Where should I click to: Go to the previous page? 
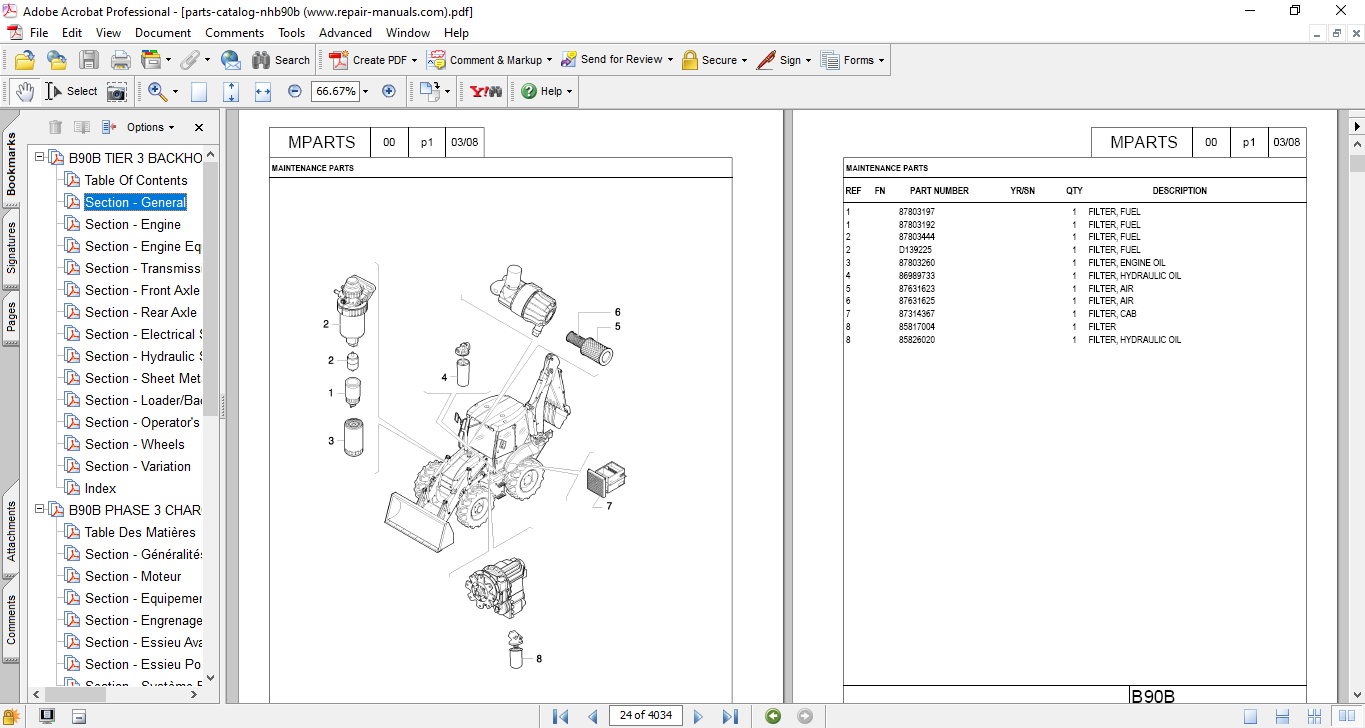tap(592, 716)
